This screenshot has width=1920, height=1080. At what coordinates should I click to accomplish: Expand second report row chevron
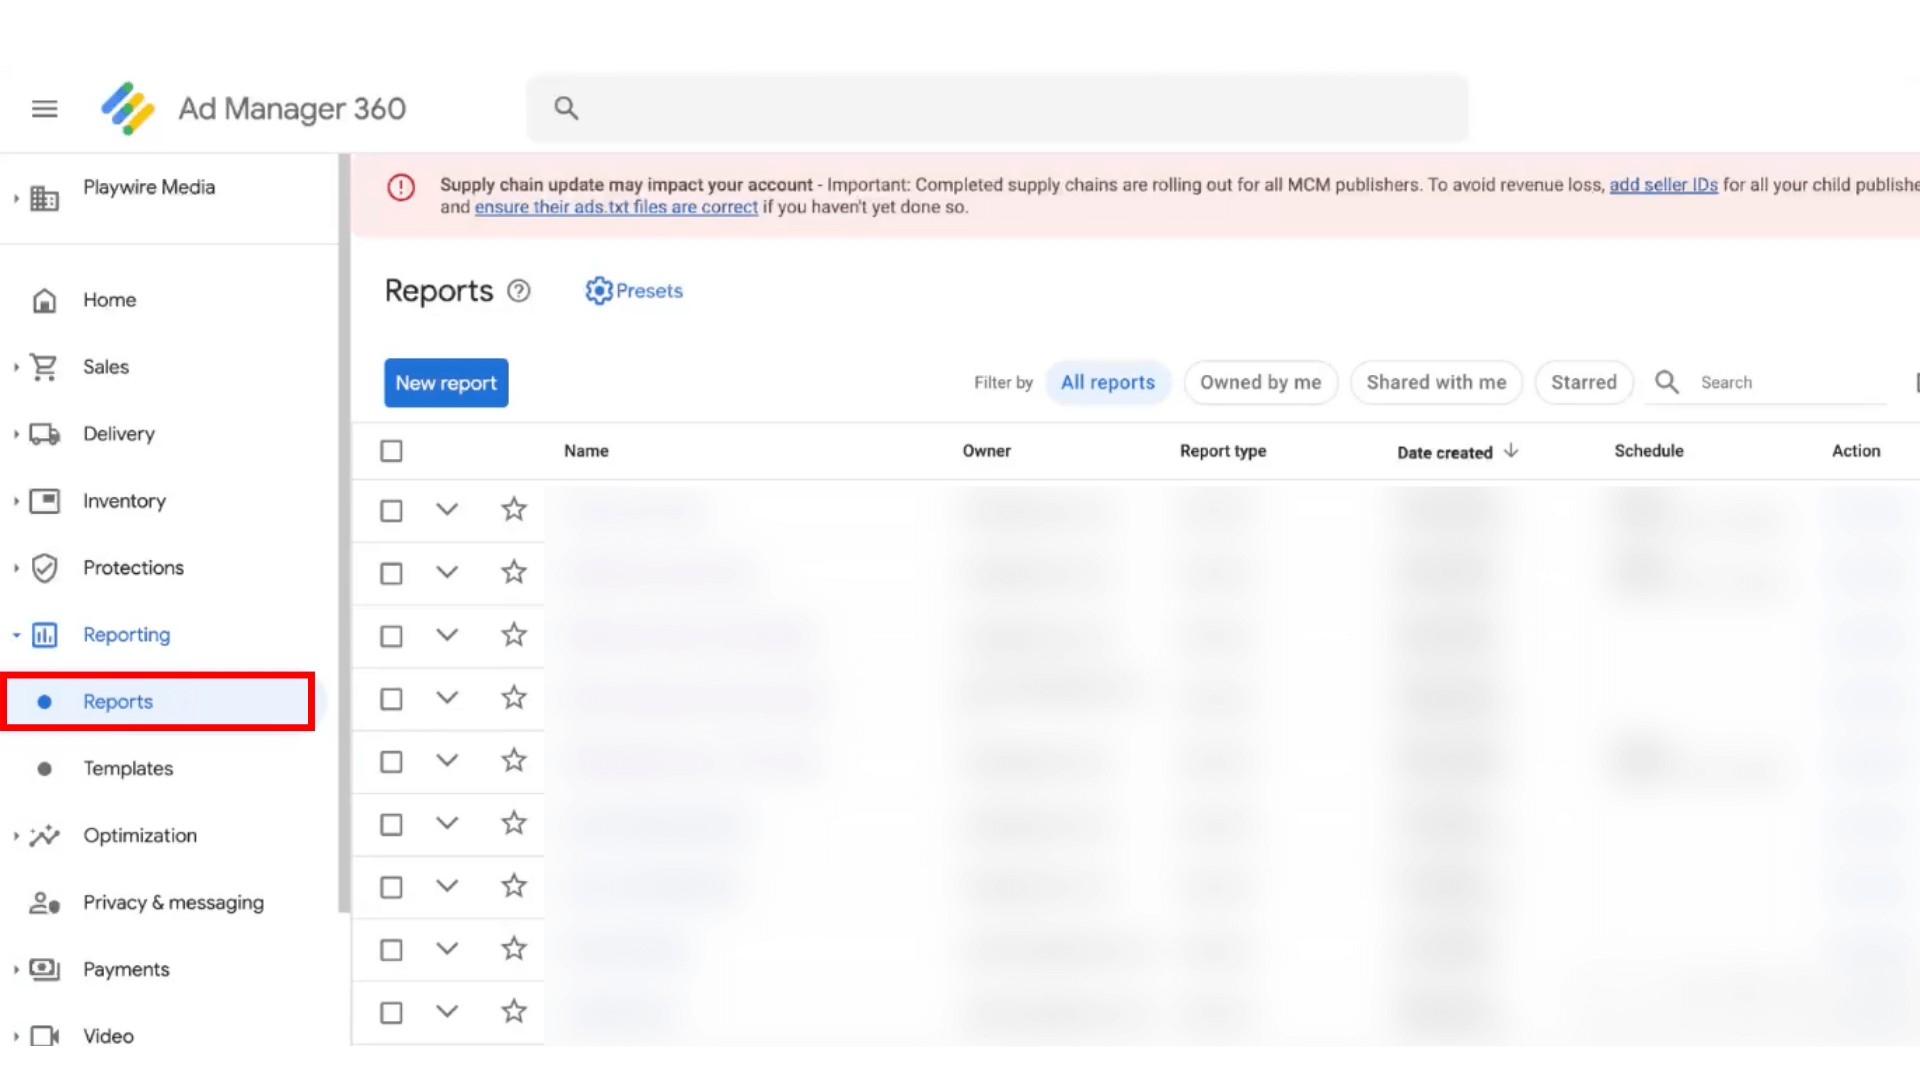(x=446, y=572)
